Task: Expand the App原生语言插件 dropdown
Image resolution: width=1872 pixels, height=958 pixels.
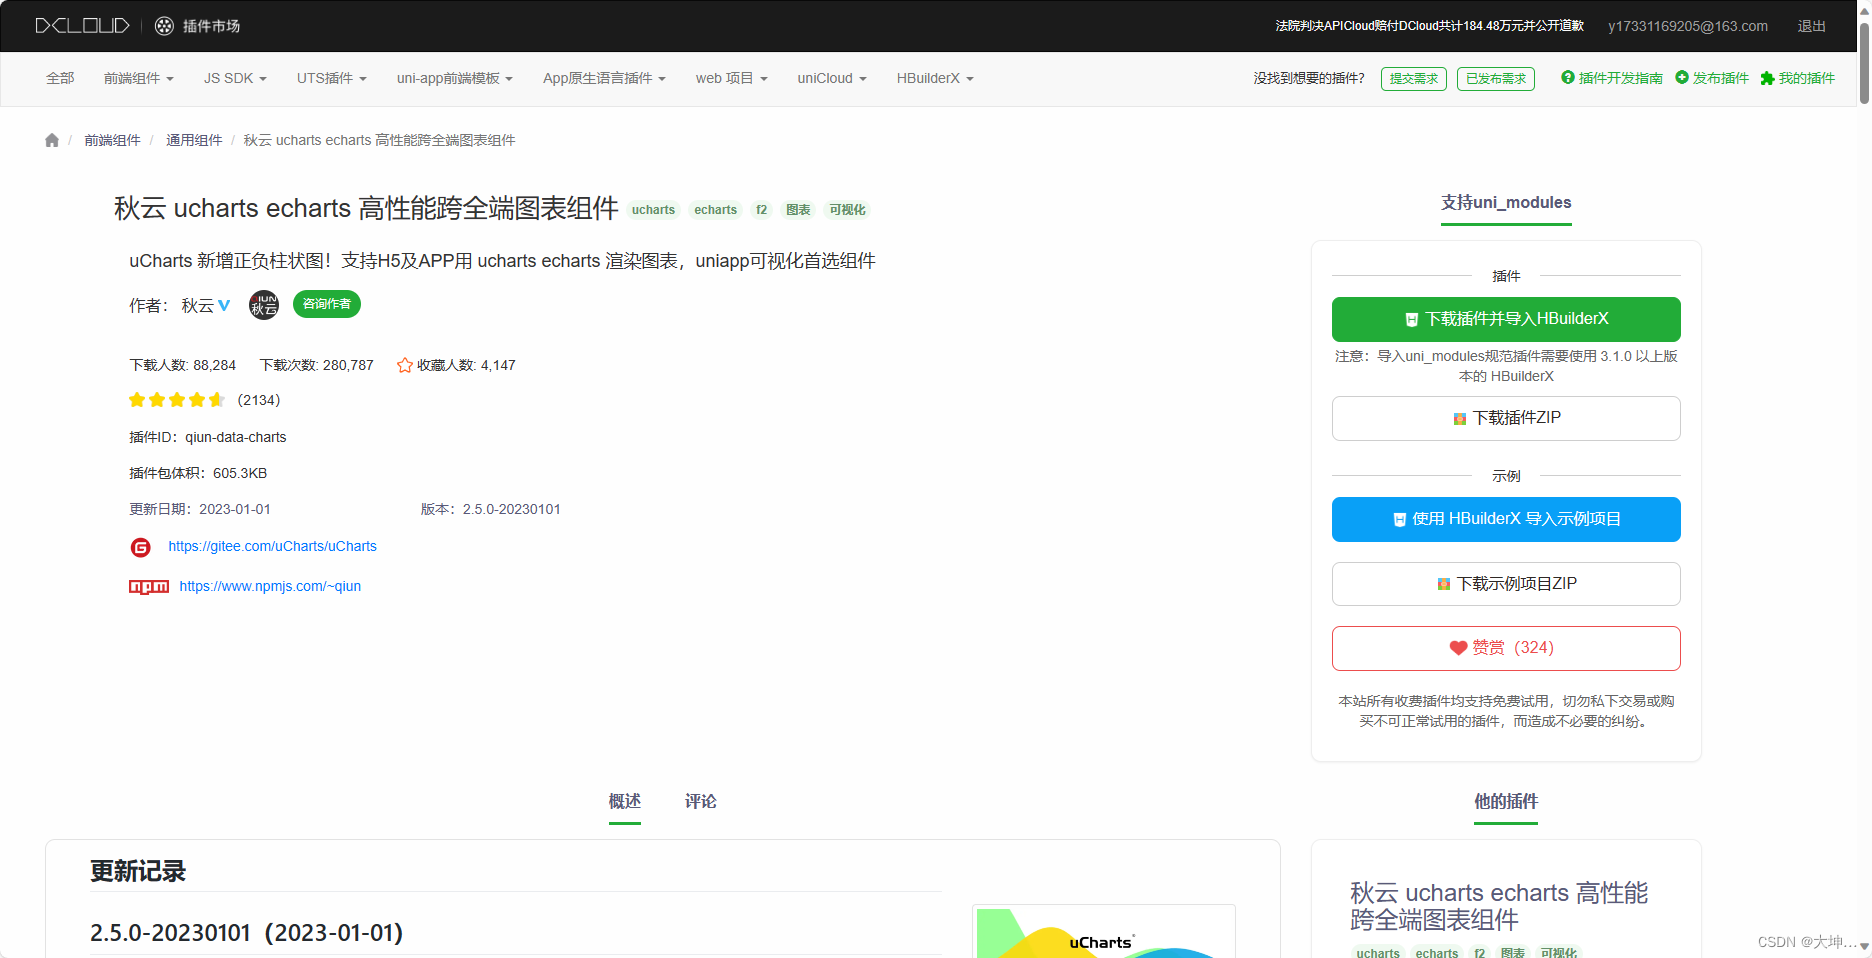Action: pos(604,78)
